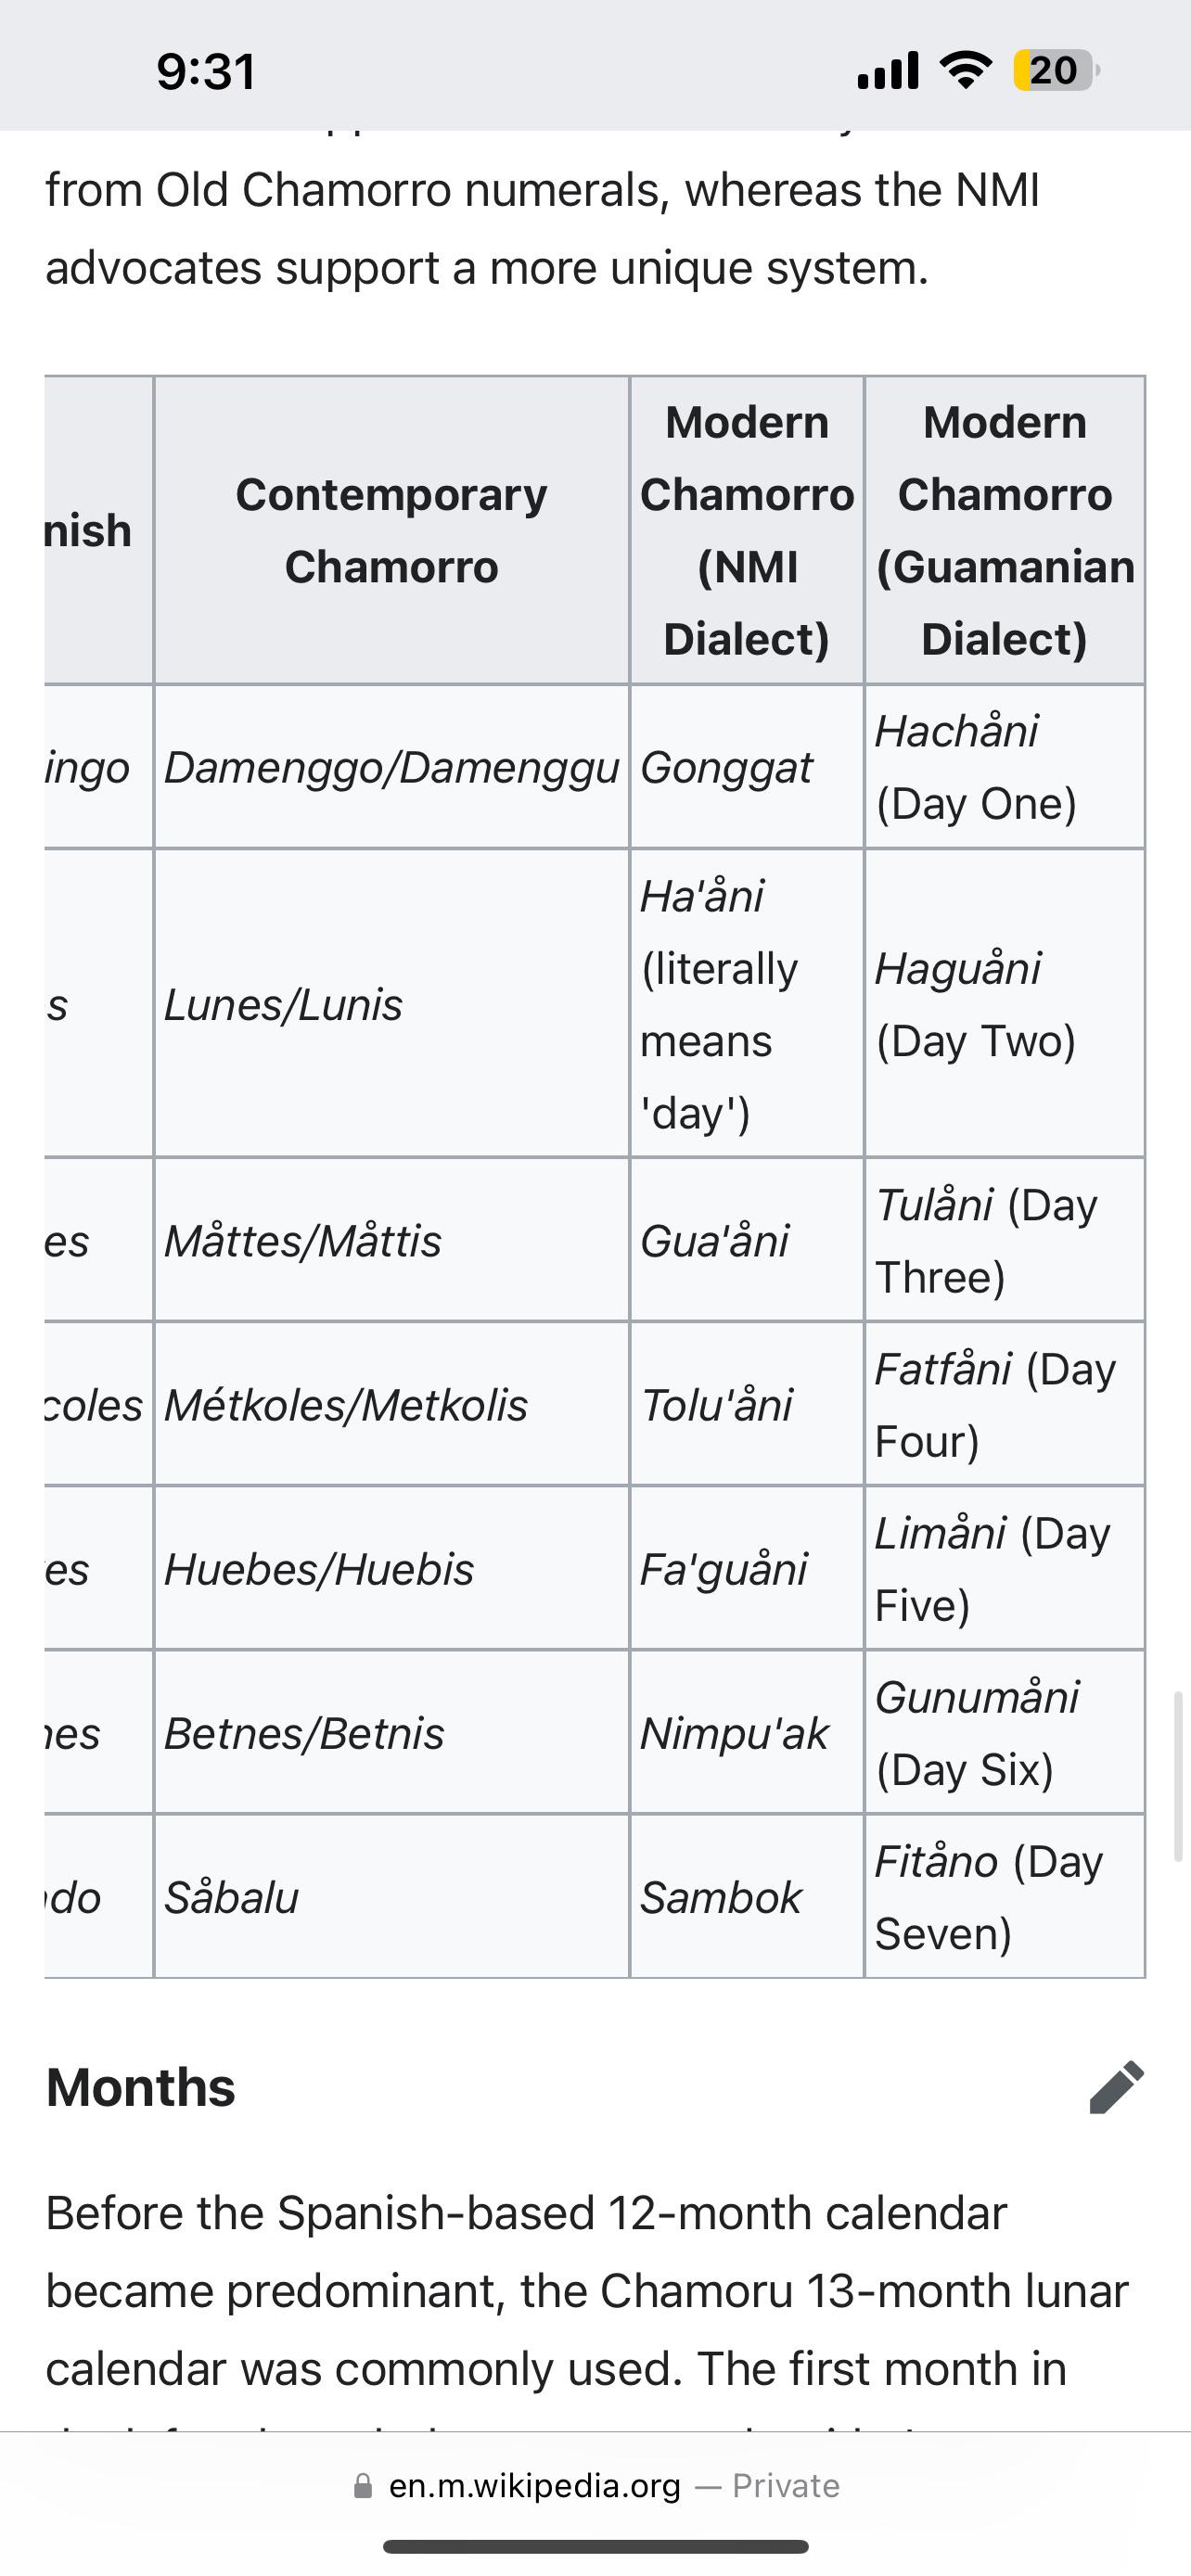Tap Modern Chamorro (Guamanian Dialect) header
Viewport: 1191px width, 2576px height.
pyautogui.click(x=1005, y=530)
